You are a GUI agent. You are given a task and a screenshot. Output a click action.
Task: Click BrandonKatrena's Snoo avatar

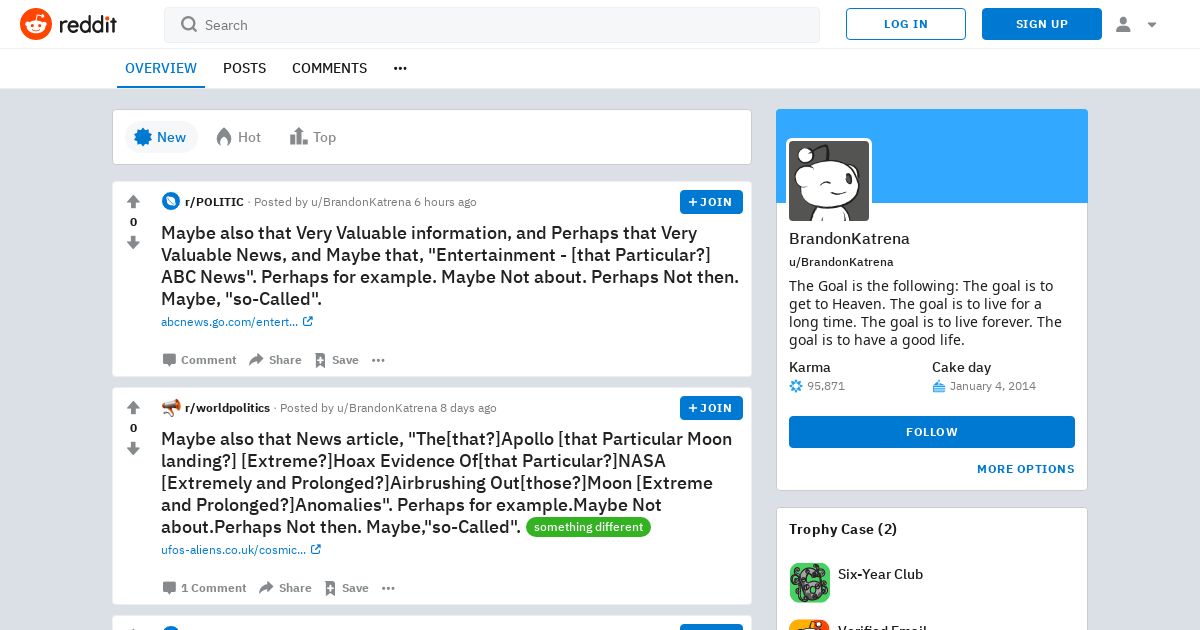coord(829,181)
